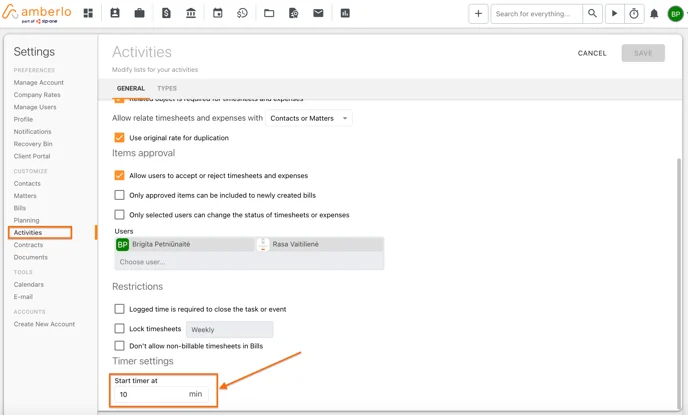Click the plus add-new button

(478, 14)
